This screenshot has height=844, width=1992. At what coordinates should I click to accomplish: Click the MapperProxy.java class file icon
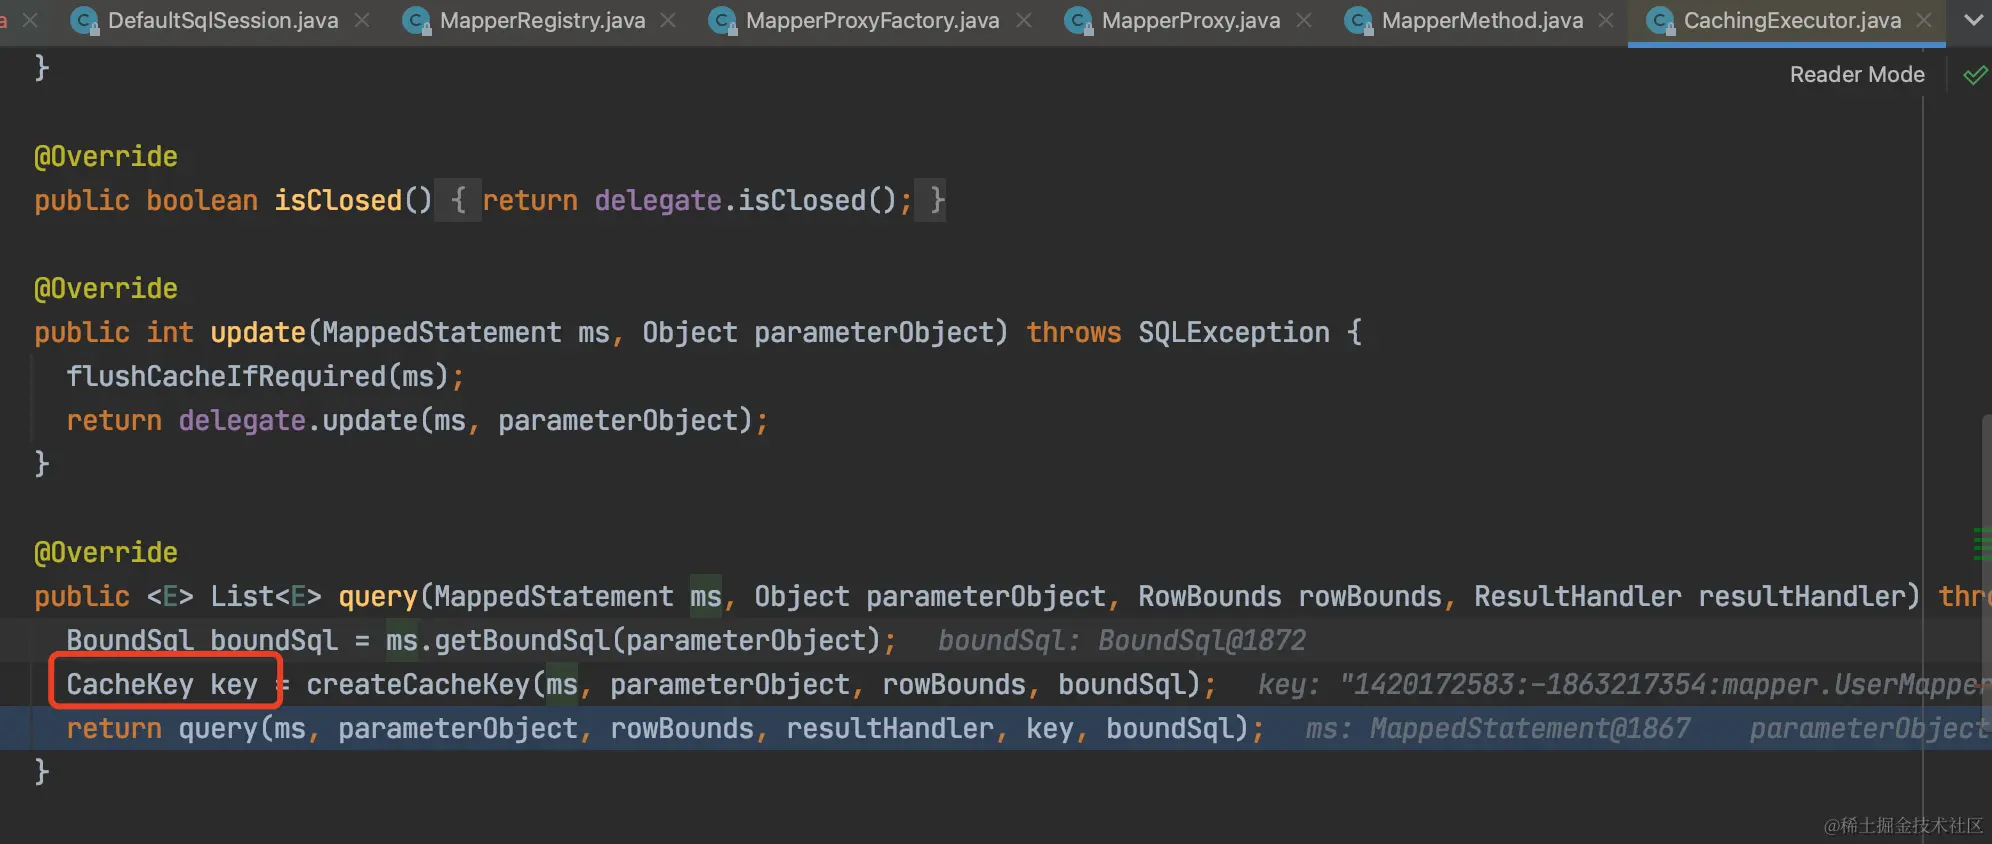[1078, 21]
